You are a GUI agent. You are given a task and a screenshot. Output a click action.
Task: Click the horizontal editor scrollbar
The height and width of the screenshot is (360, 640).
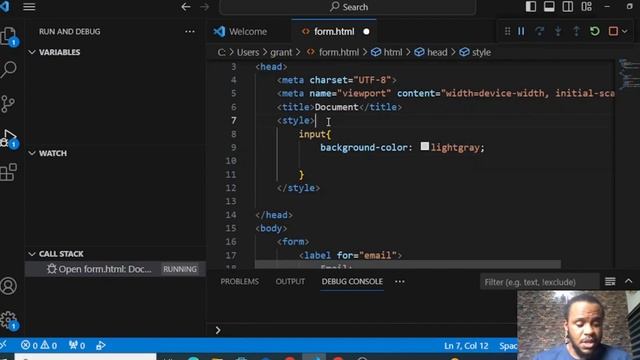pyautogui.click(x=408, y=265)
